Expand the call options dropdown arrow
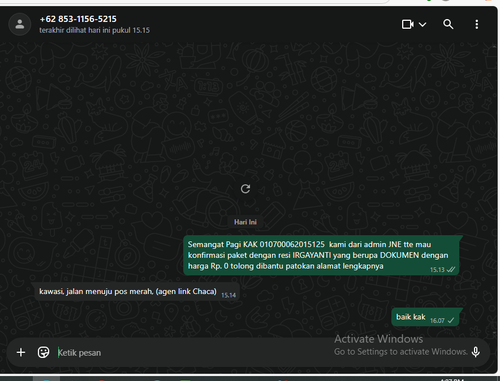The width and height of the screenshot is (500, 381). coord(422,24)
